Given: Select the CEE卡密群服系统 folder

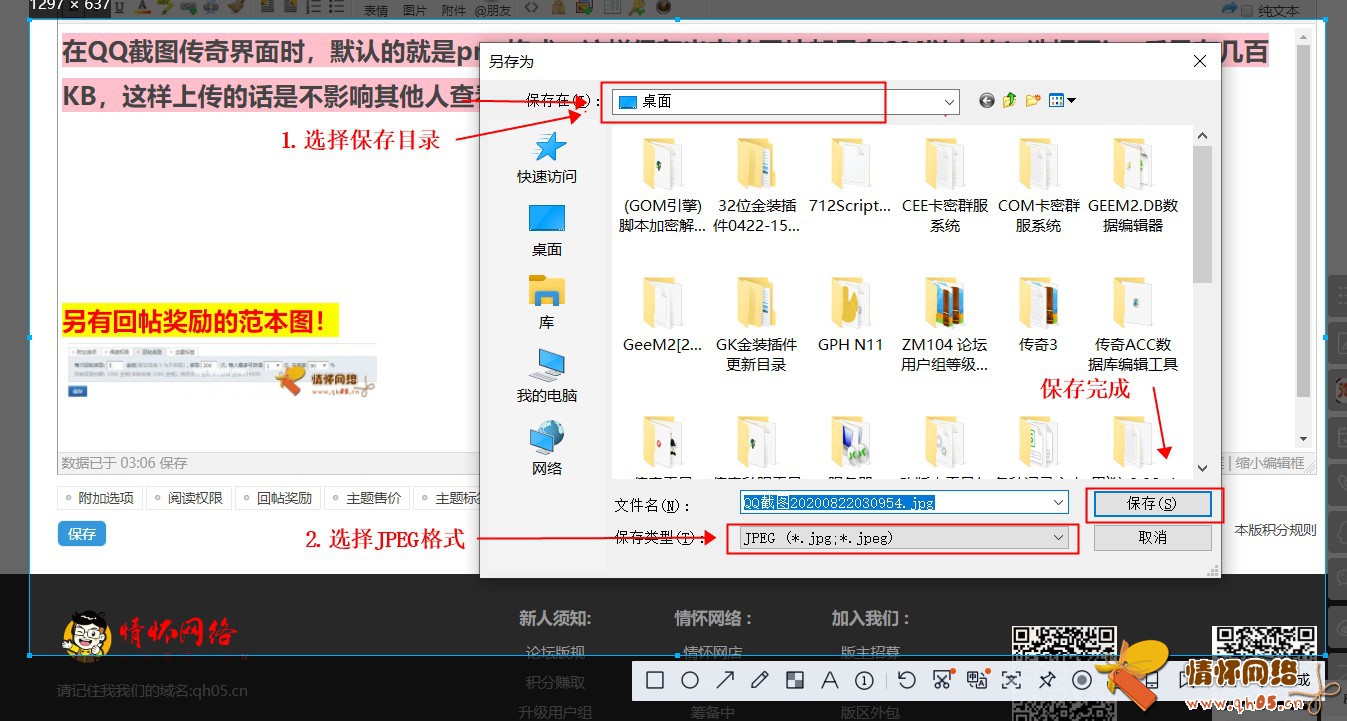Looking at the screenshot, I should pos(945,186).
